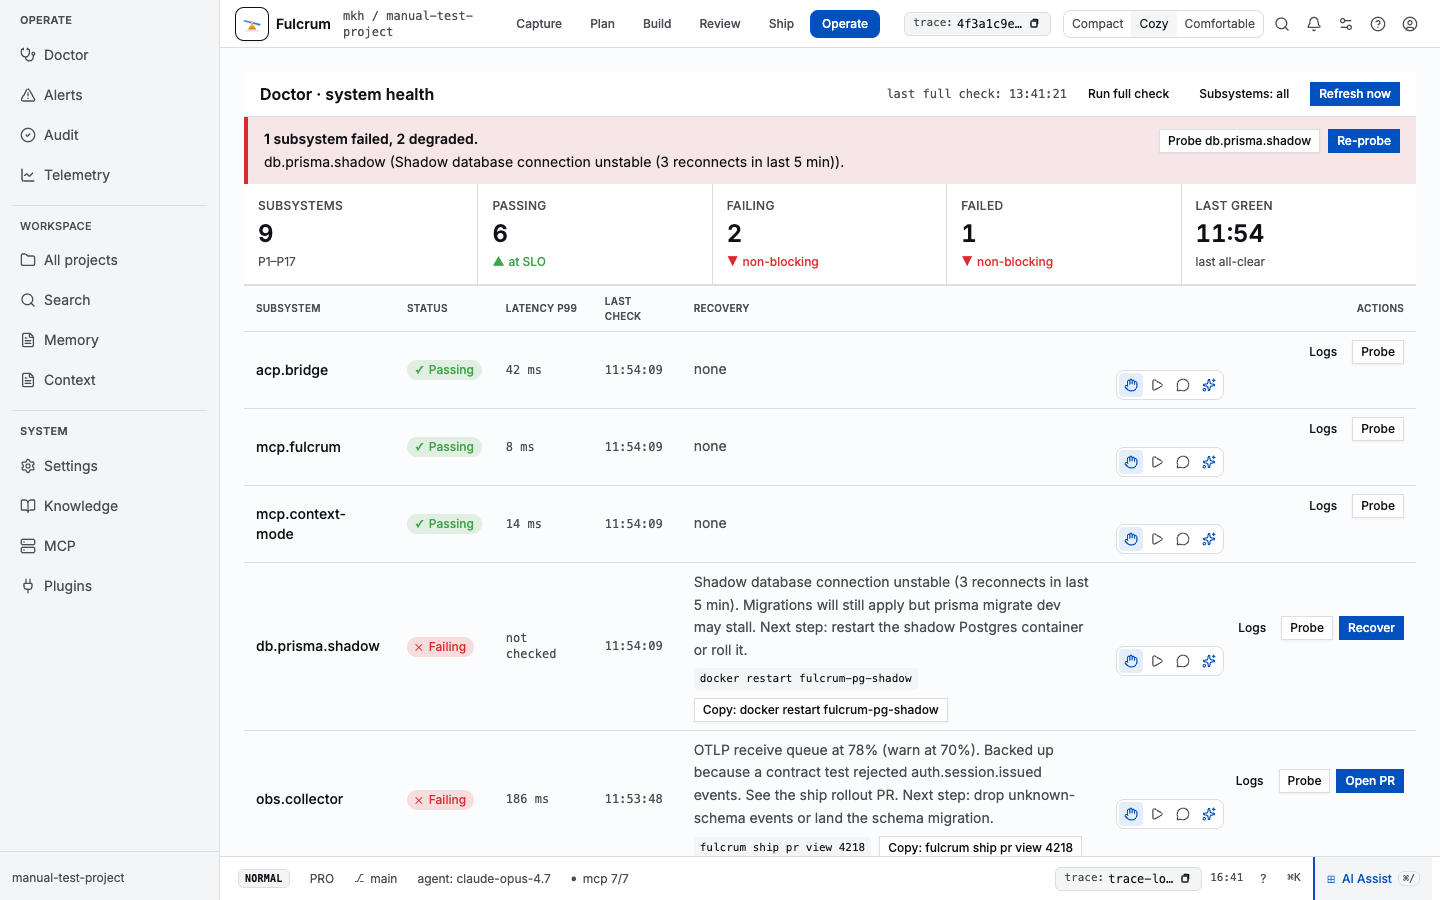Open Knowledge in sidebar
Screen dimensions: 1440x900
pyautogui.click(x=110, y=506)
